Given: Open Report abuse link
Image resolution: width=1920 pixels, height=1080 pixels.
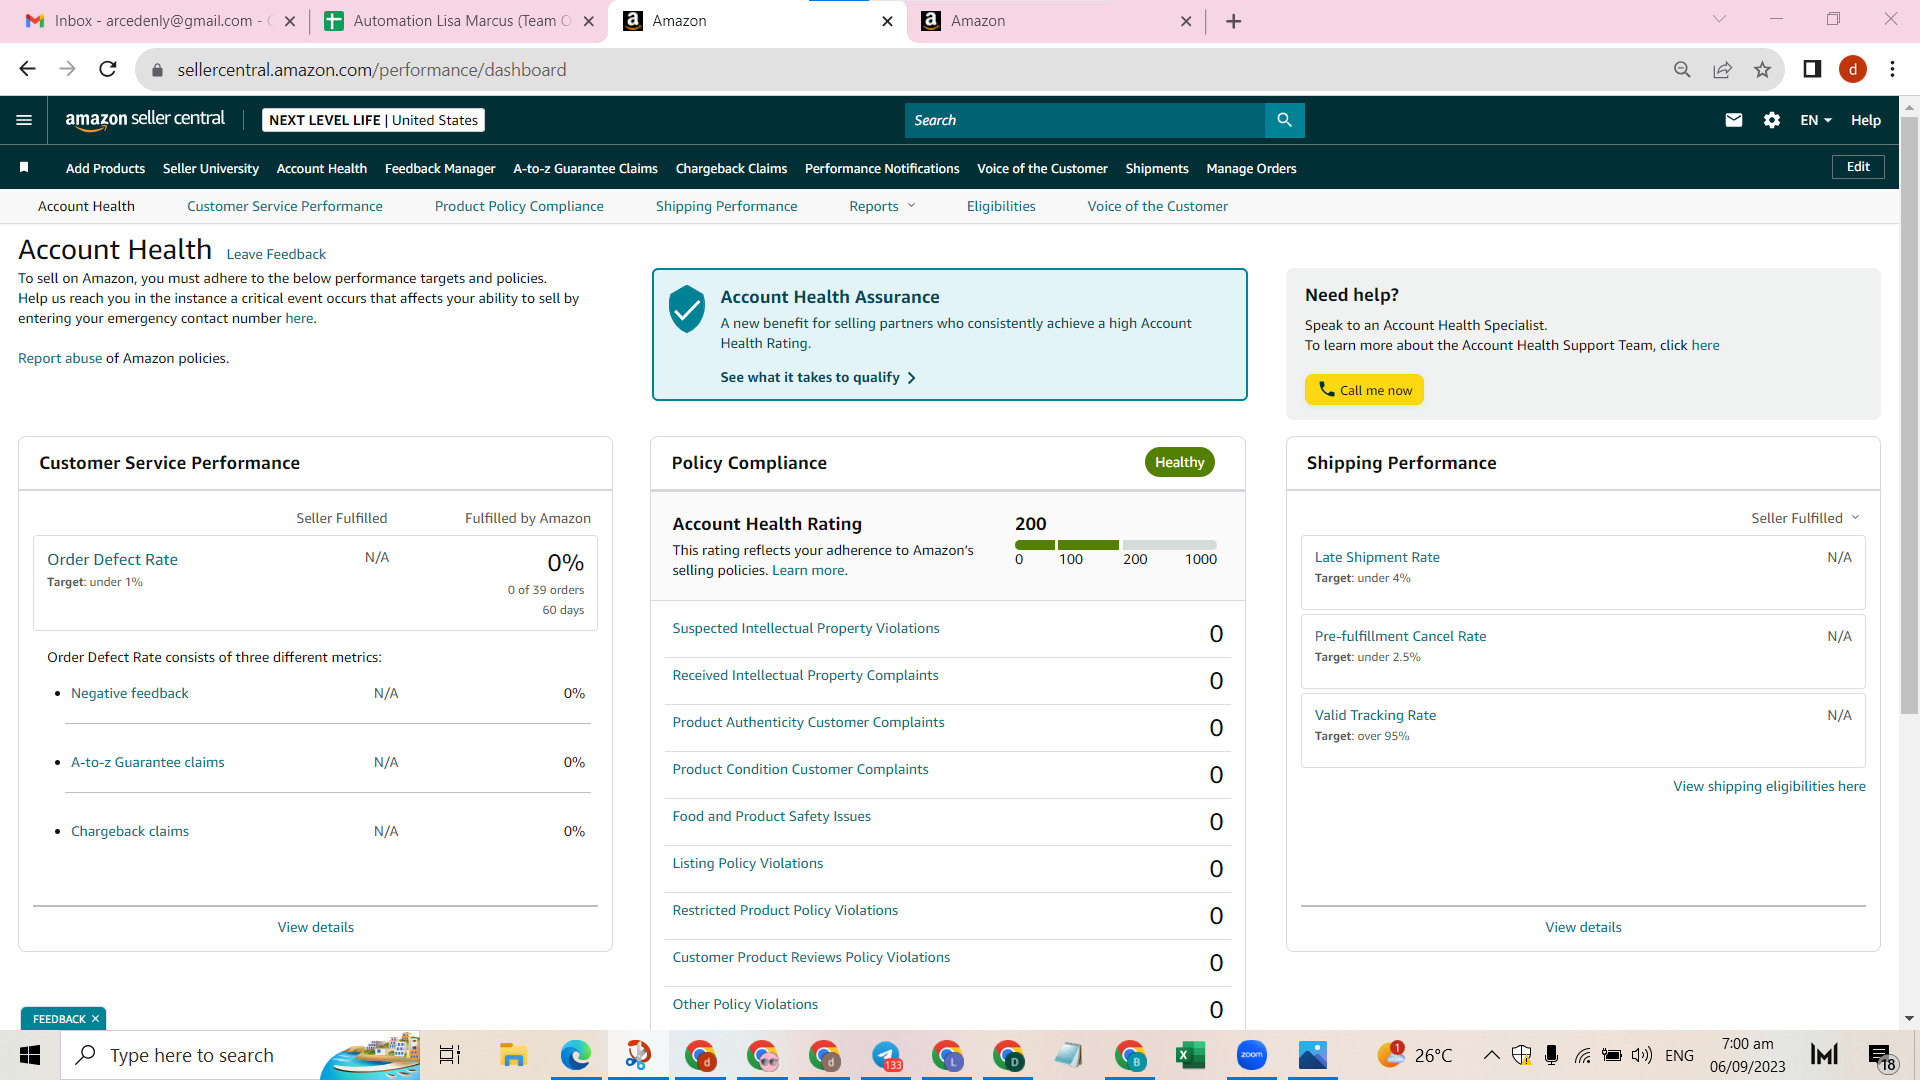Looking at the screenshot, I should [x=60, y=358].
